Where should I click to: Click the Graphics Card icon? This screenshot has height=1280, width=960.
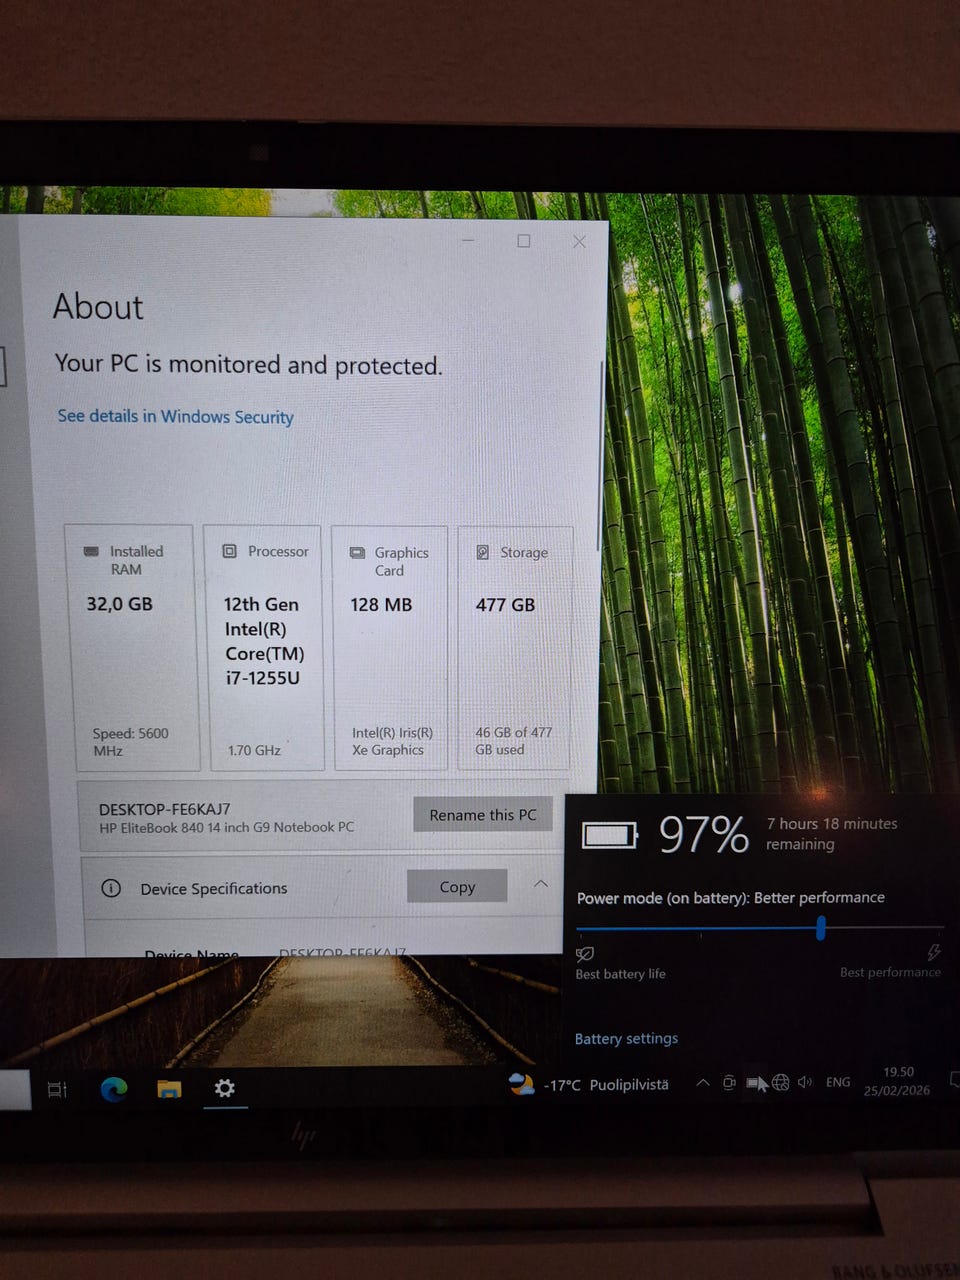point(357,552)
